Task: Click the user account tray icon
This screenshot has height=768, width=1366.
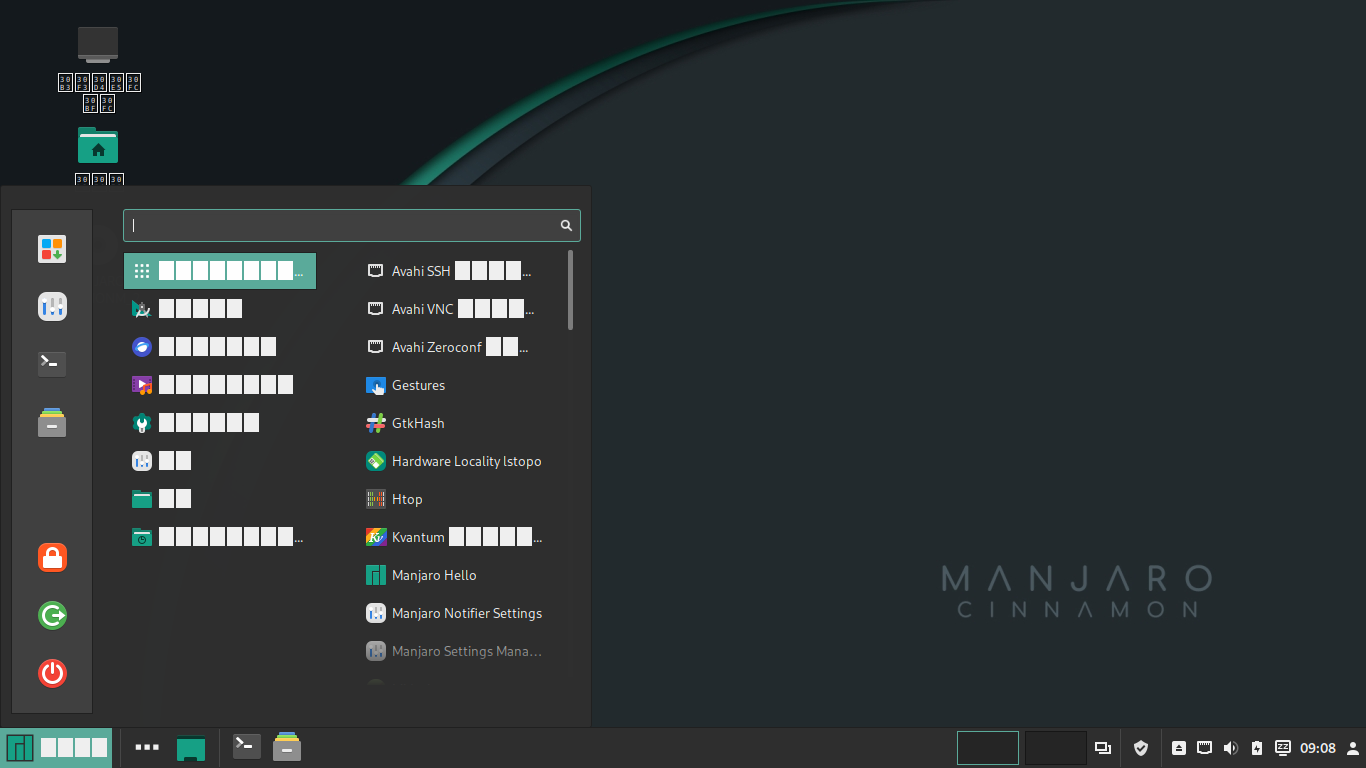Action: 1353,748
